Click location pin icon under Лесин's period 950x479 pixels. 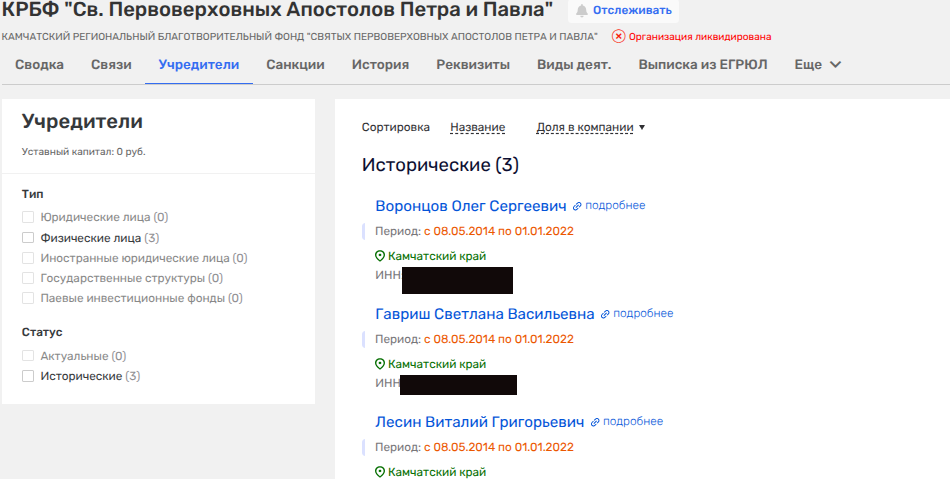click(x=380, y=472)
